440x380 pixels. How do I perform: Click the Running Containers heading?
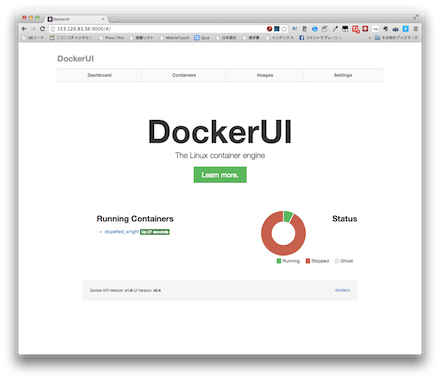pos(135,219)
